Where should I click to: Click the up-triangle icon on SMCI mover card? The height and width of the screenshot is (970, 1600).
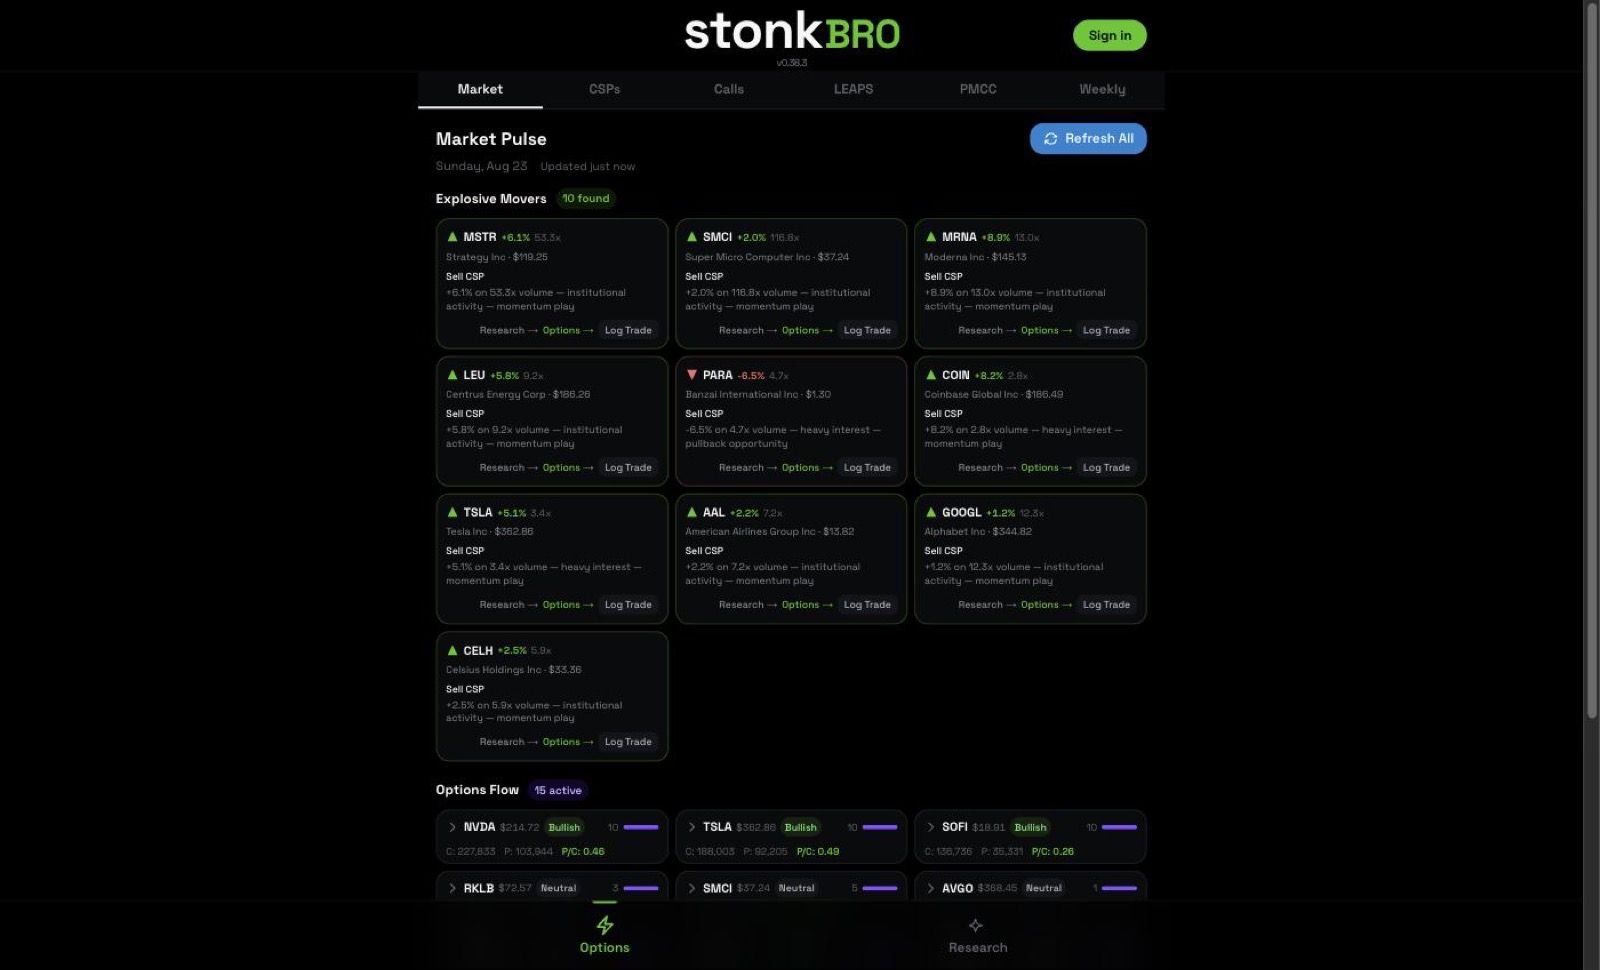691,237
